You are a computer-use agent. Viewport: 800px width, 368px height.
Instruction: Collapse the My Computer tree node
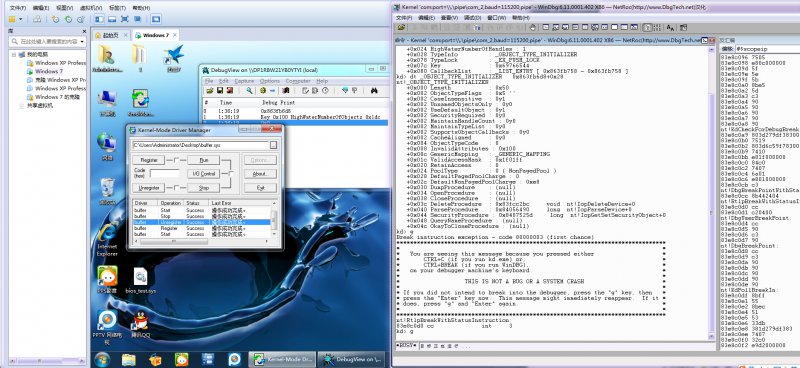[14, 55]
